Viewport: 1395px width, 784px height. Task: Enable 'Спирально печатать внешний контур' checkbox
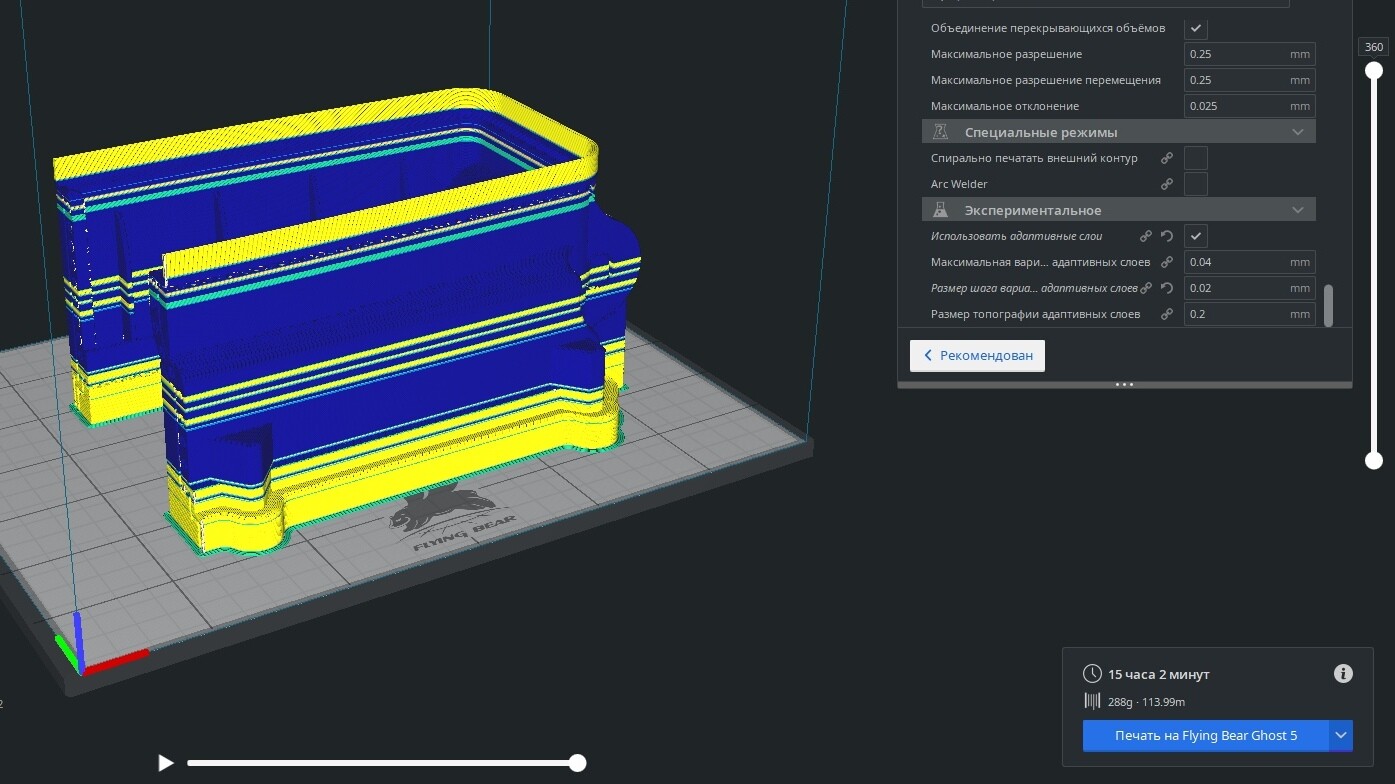pyautogui.click(x=1195, y=158)
